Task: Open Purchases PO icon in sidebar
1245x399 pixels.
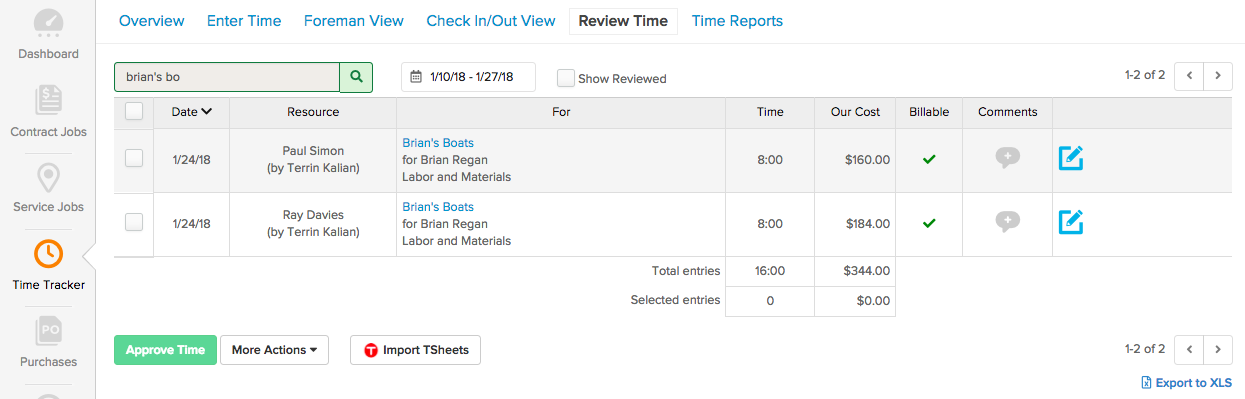Action: tap(48, 331)
